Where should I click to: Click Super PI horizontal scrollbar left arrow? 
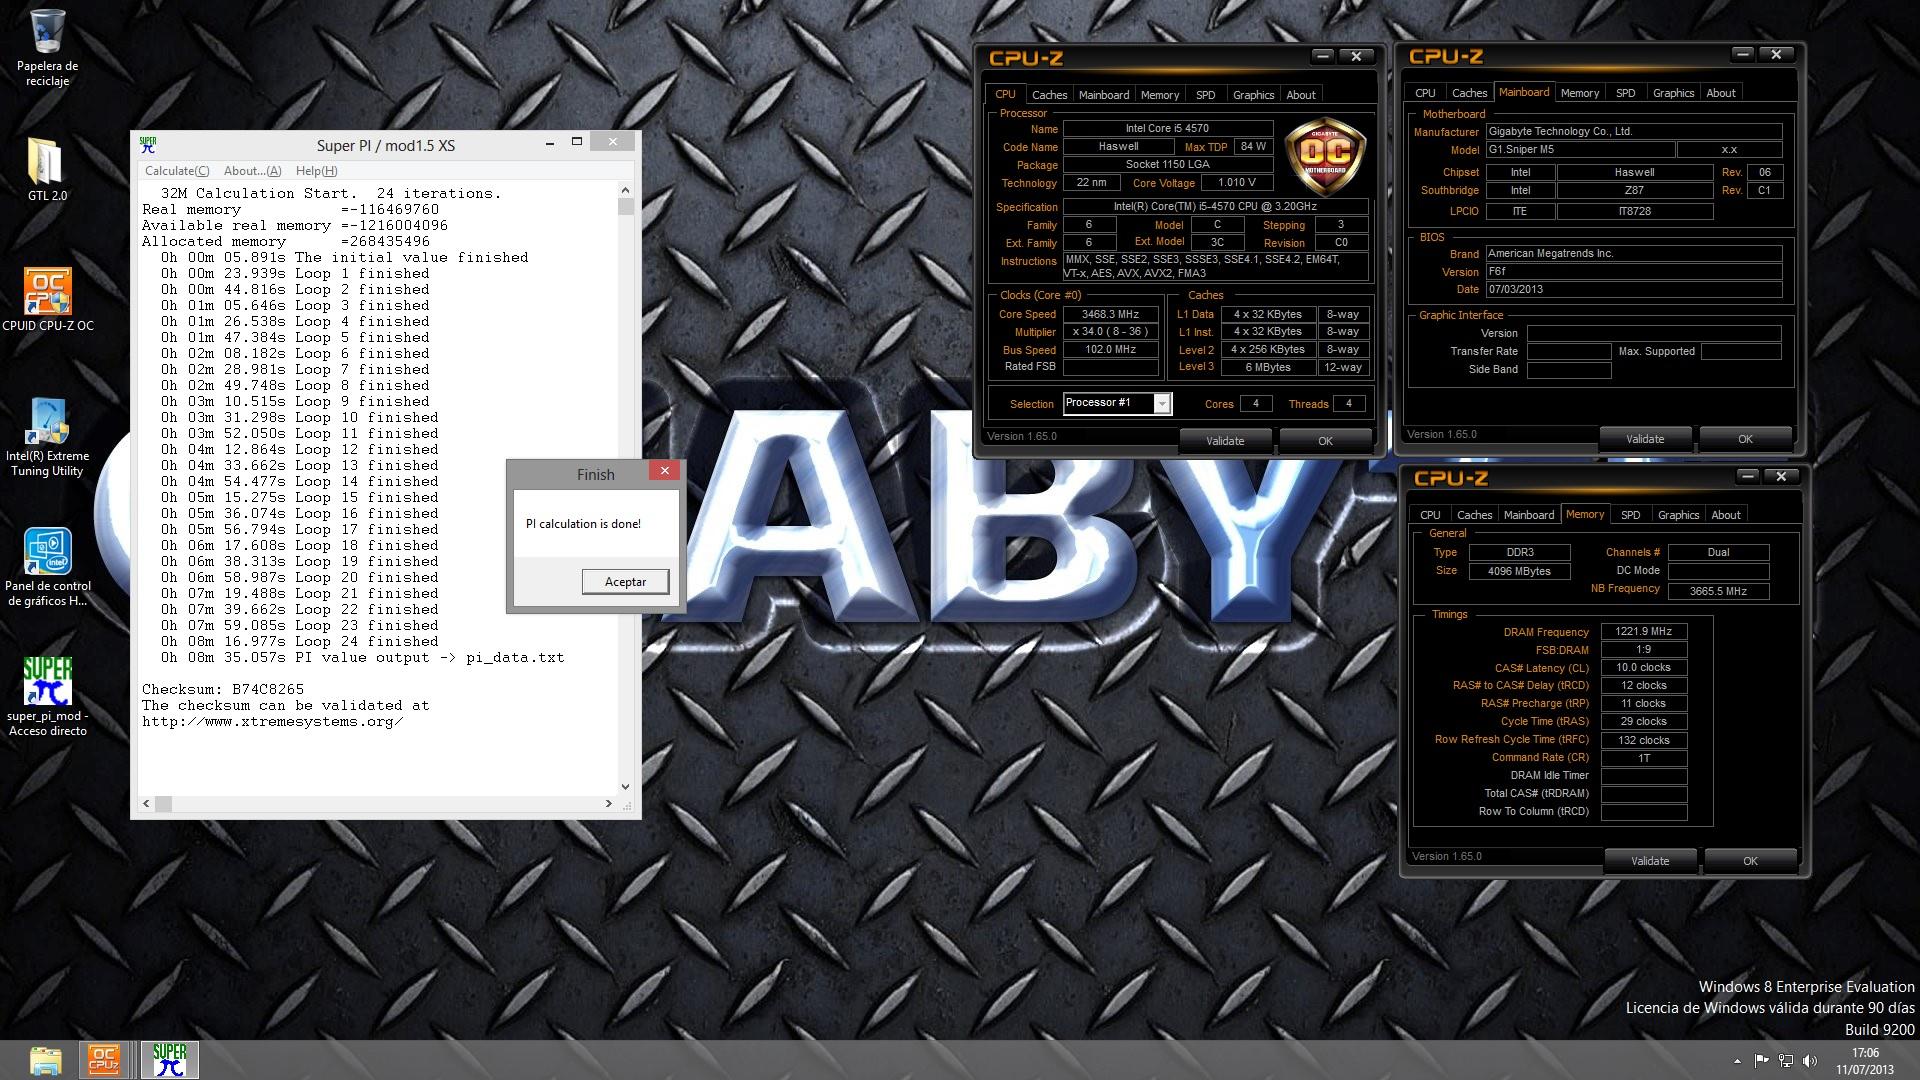click(x=147, y=804)
